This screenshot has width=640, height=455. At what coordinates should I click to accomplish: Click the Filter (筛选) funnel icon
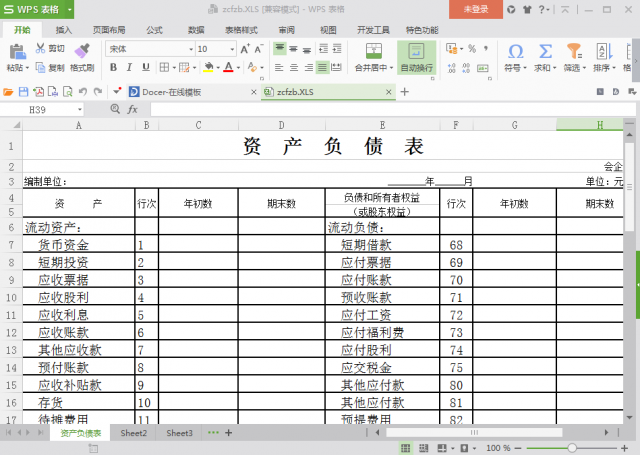[x=574, y=51]
